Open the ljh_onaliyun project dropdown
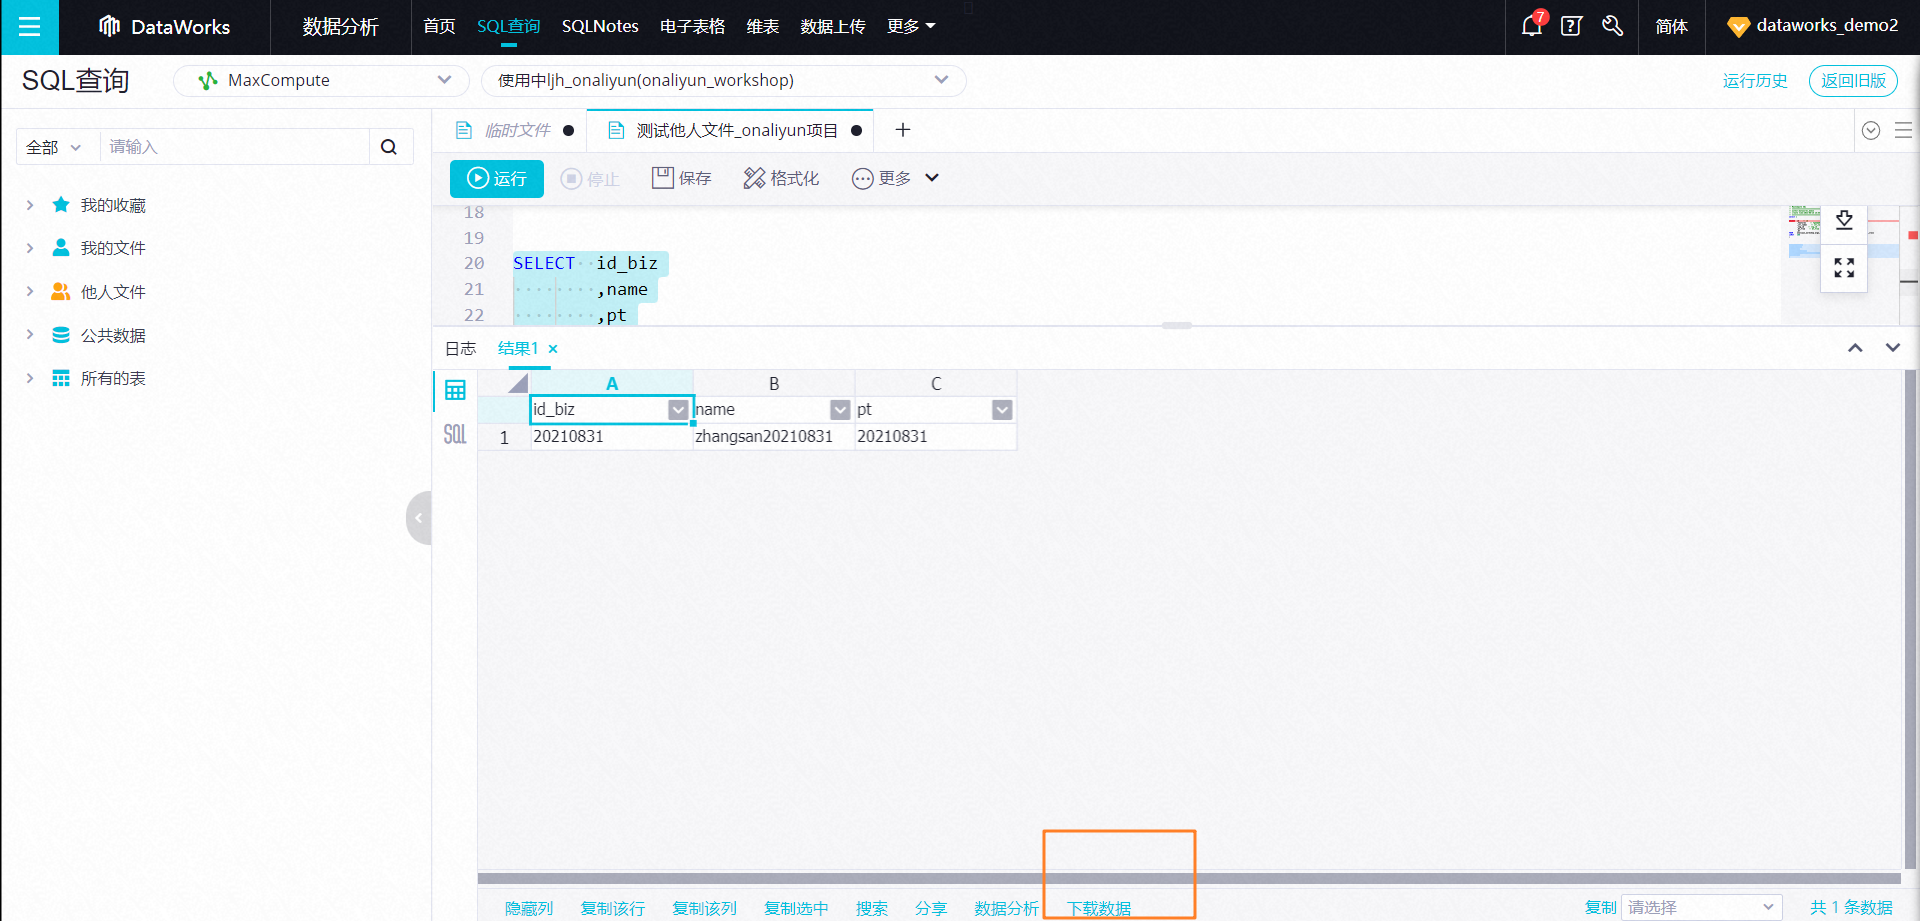 tap(723, 81)
